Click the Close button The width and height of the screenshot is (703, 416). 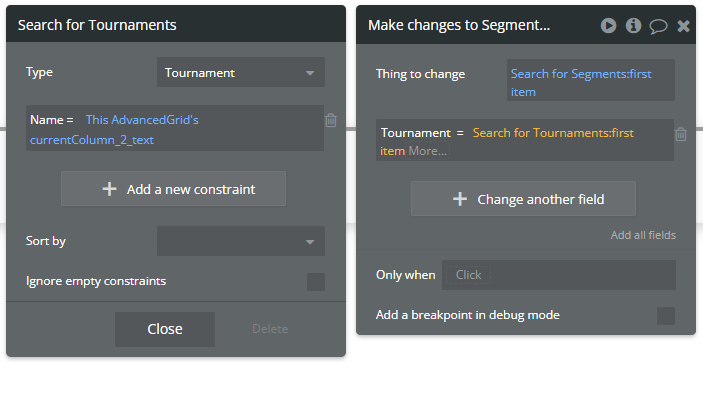point(165,329)
